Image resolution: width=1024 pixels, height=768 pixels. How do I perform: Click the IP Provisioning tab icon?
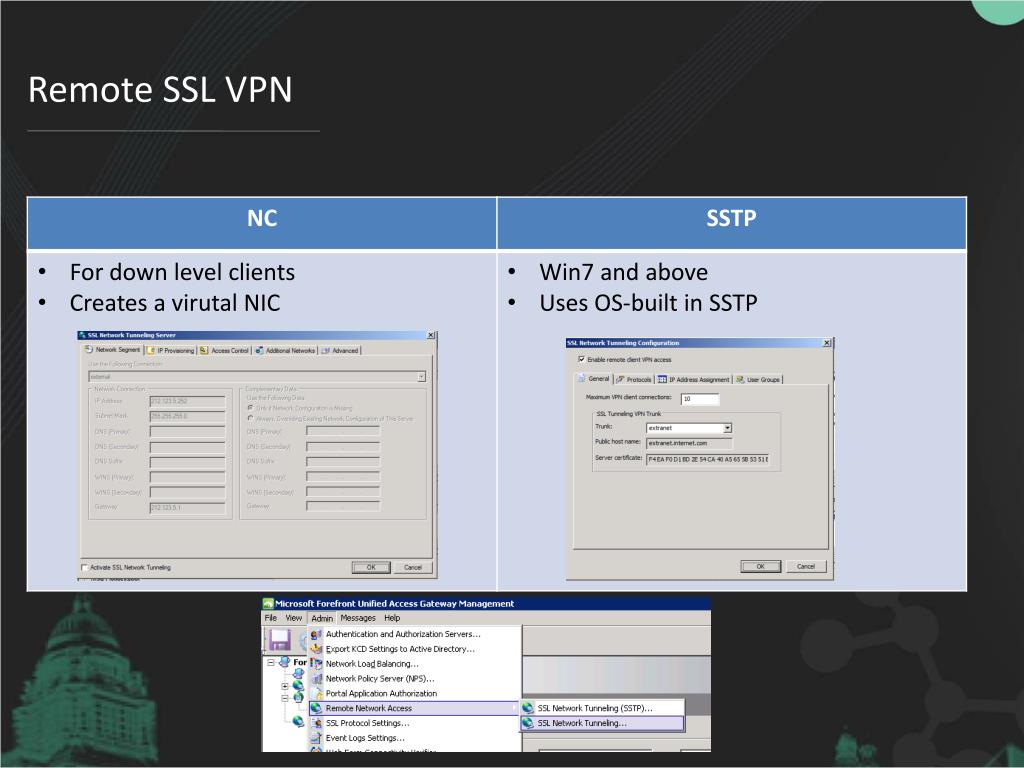[151, 351]
